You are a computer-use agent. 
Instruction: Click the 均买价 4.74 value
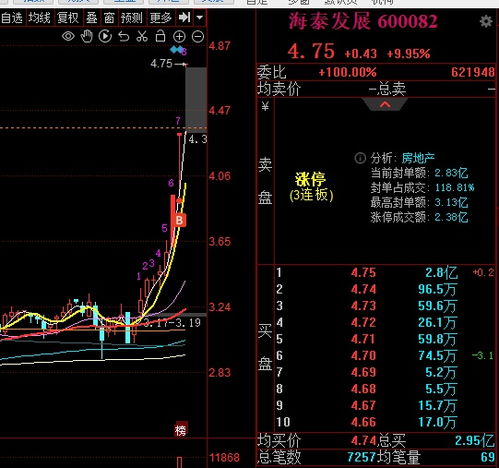coord(364,441)
